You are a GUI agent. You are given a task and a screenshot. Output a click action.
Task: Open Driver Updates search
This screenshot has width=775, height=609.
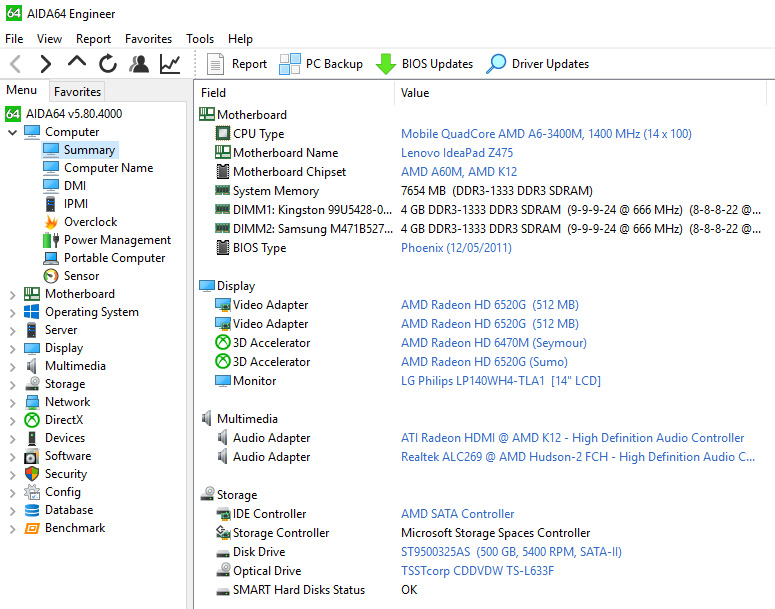pos(538,64)
